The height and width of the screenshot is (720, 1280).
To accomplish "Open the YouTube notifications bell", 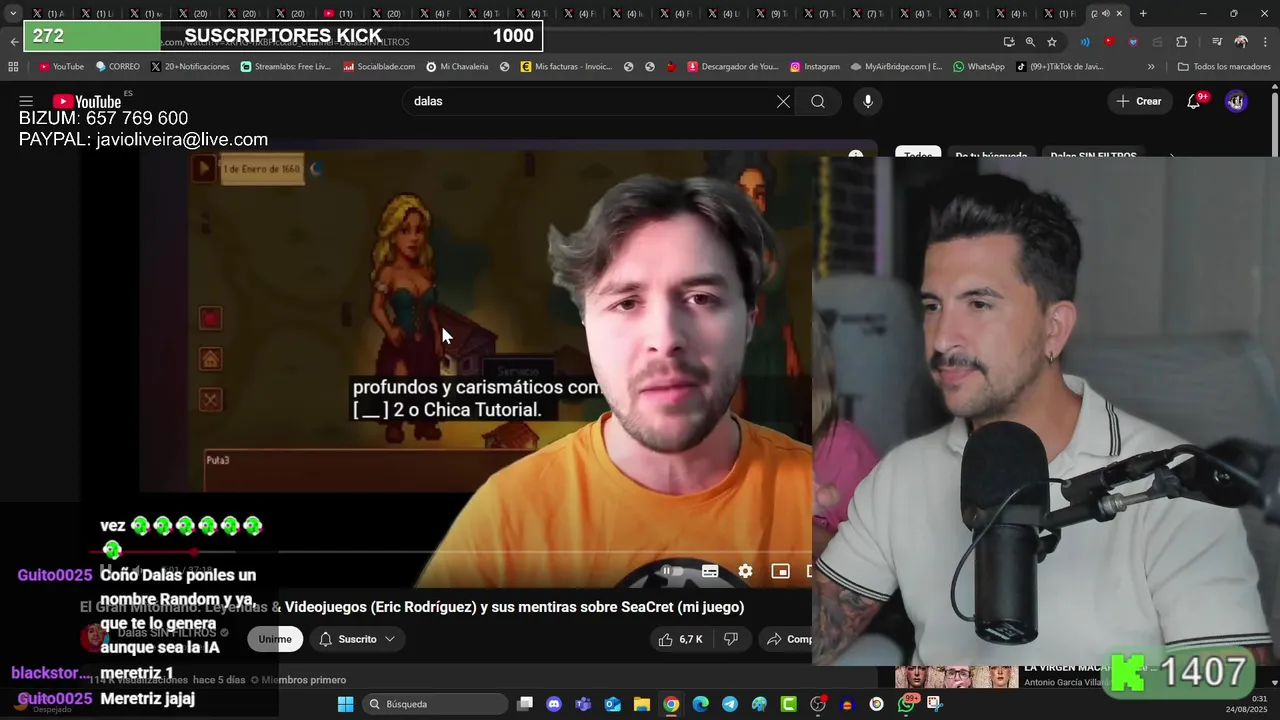I will 1193,101.
